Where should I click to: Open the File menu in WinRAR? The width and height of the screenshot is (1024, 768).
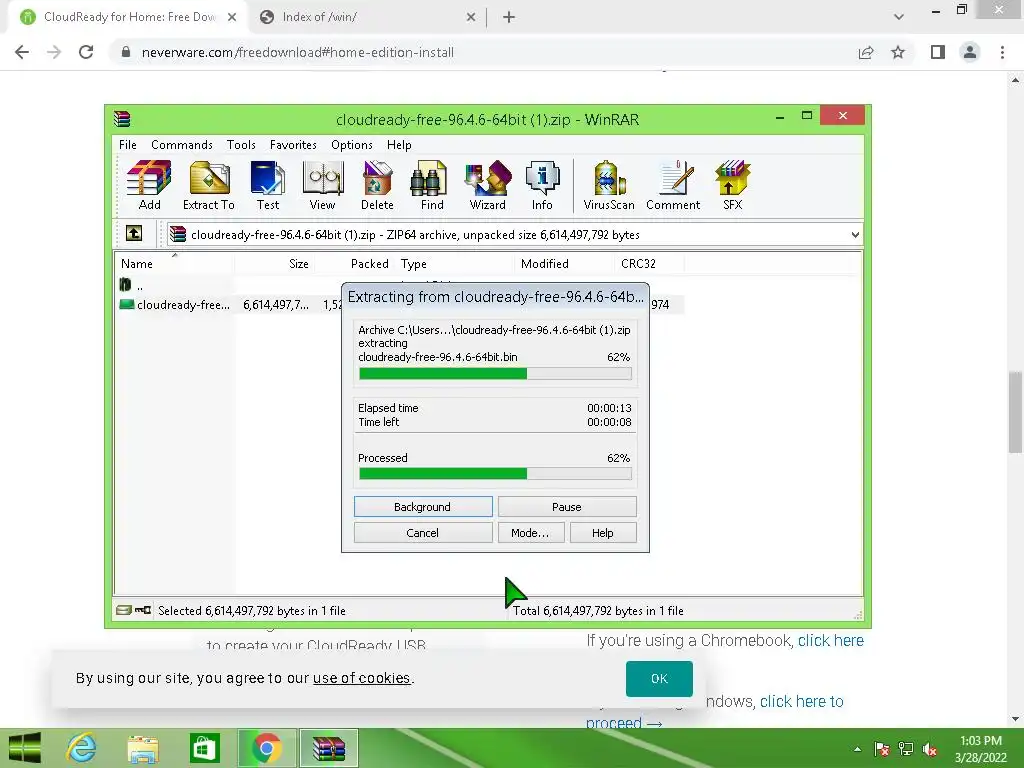(x=127, y=144)
